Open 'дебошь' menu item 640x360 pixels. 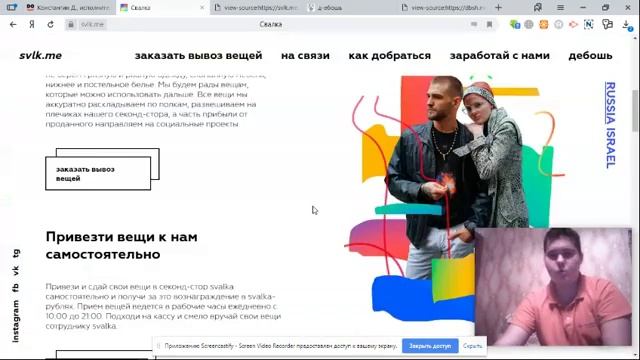pyautogui.click(x=590, y=56)
